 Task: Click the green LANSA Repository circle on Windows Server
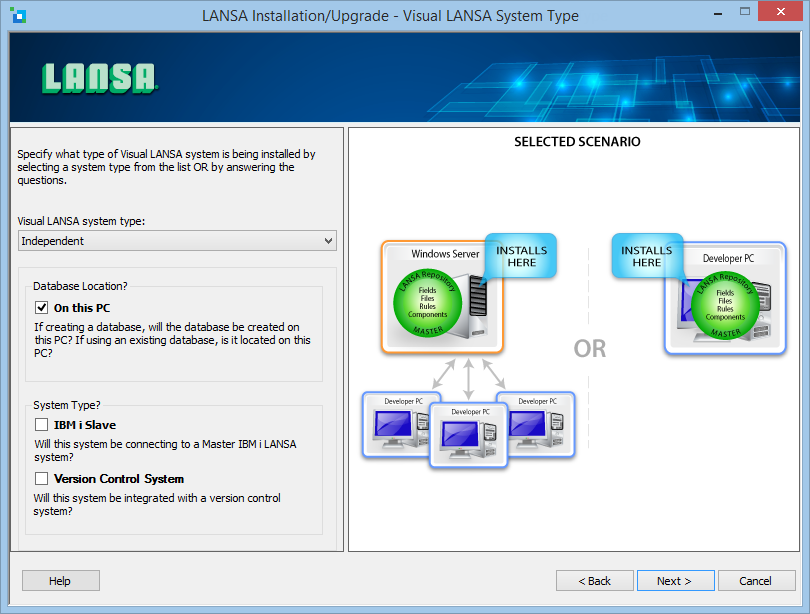coord(427,303)
